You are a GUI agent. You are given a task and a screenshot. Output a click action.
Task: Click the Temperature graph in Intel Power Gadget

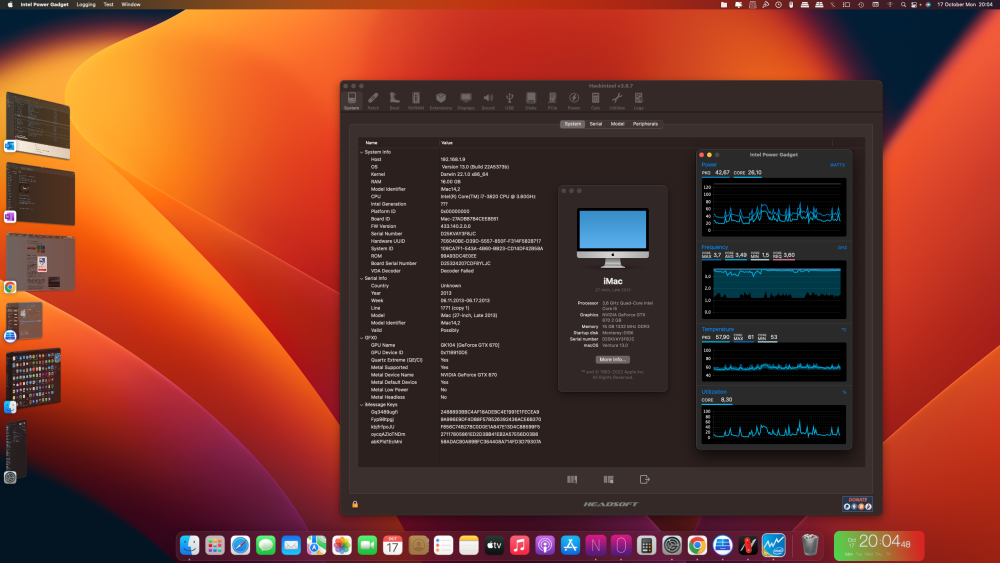tap(774, 362)
